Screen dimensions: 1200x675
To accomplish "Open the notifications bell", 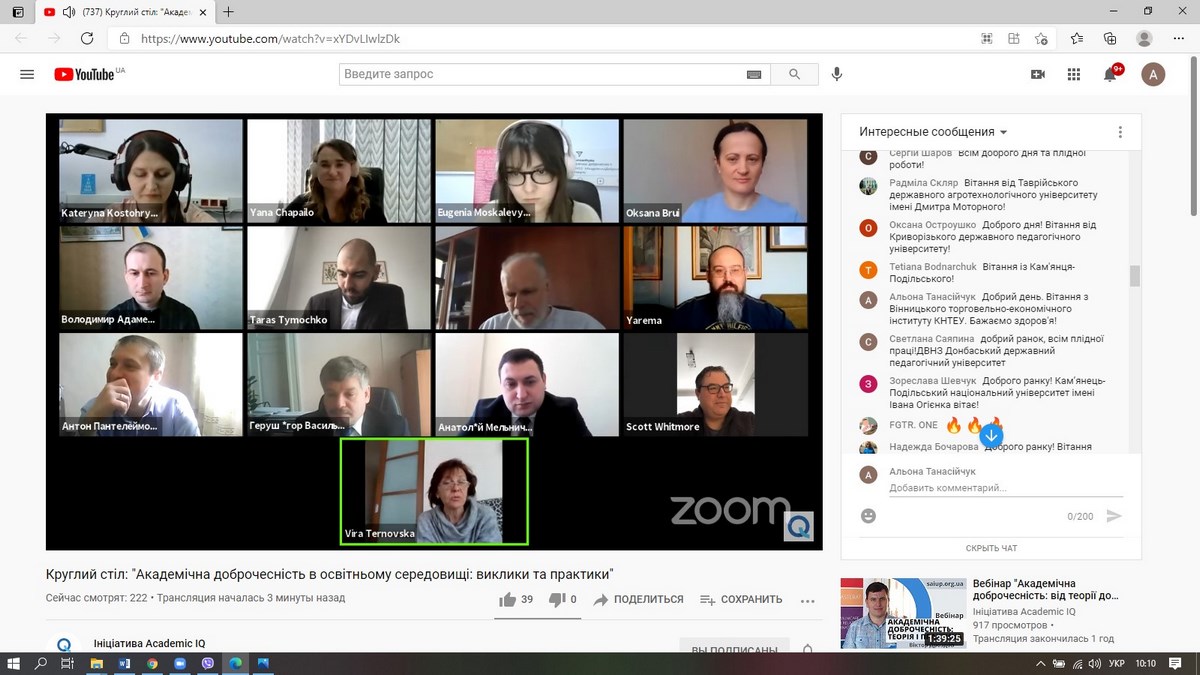I will click(x=1110, y=75).
